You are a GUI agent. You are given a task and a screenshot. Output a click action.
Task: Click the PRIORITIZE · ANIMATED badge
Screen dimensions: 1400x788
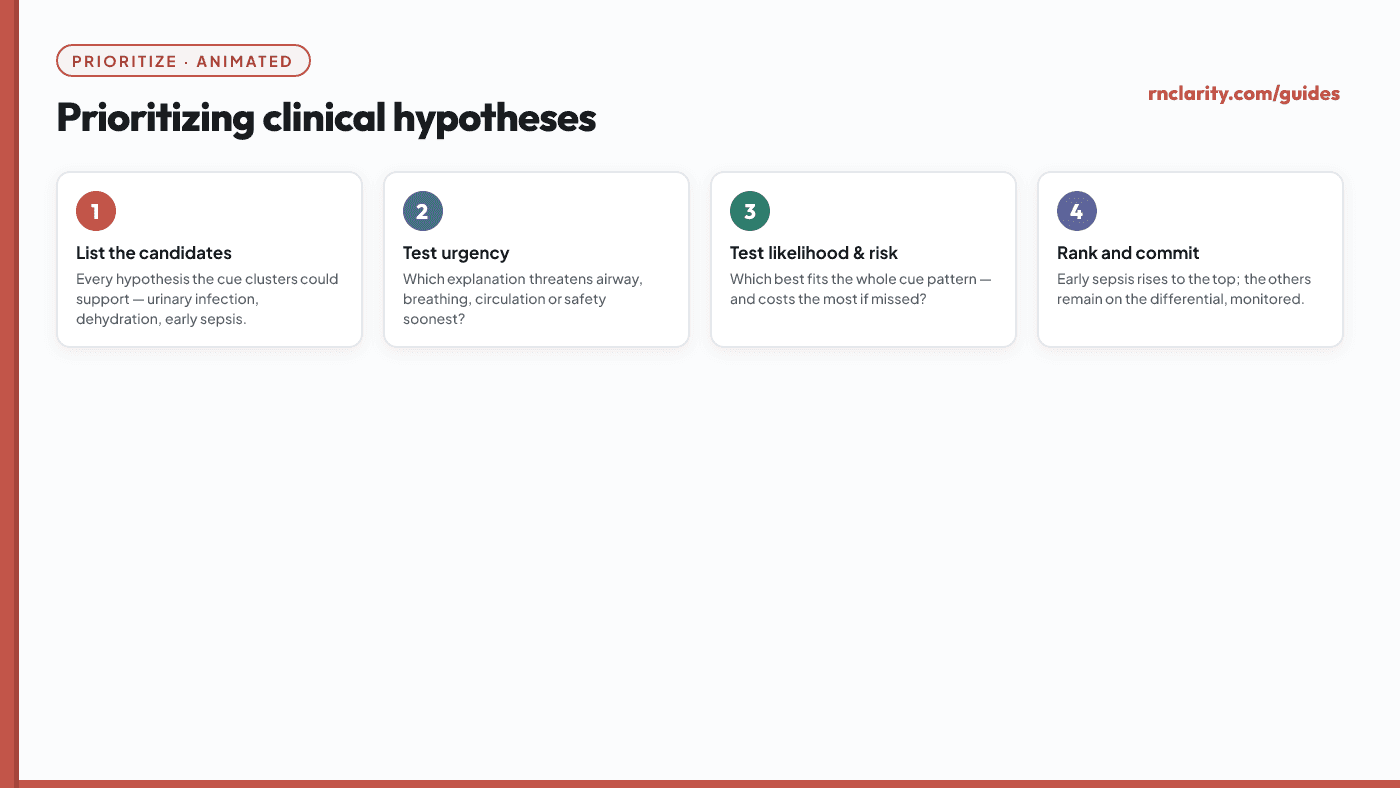(x=184, y=61)
